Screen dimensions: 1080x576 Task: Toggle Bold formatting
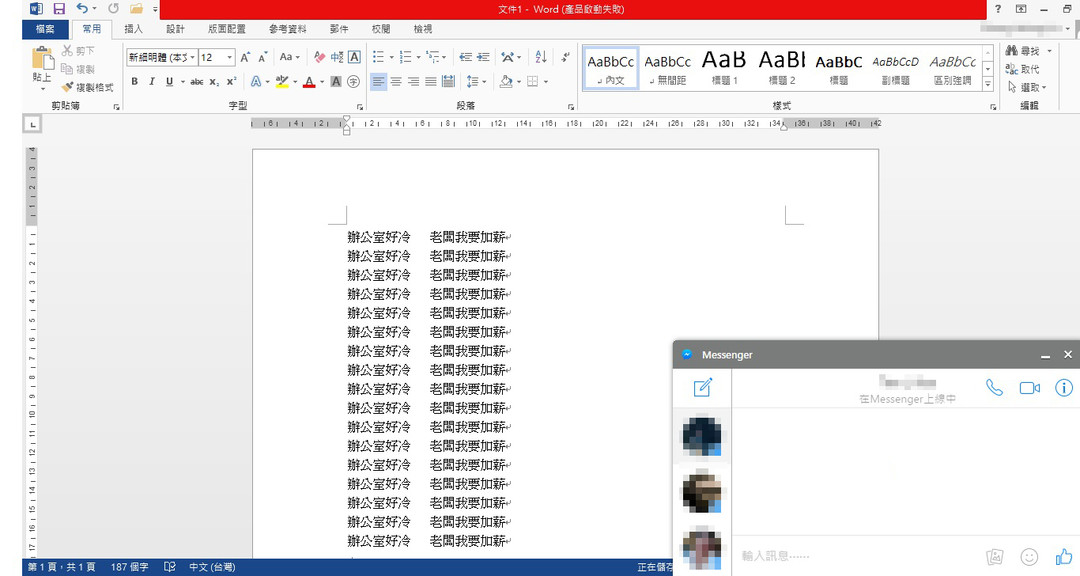pos(134,81)
